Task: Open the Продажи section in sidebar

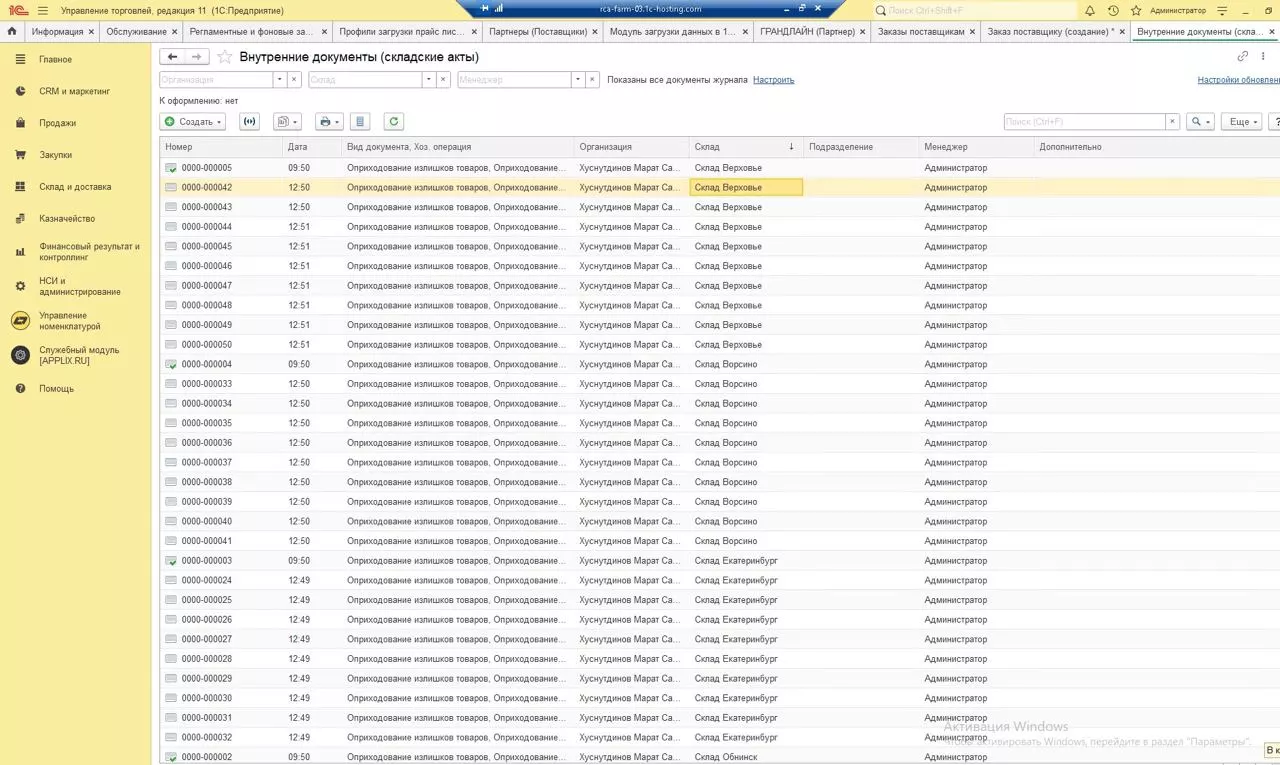Action: pyautogui.click(x=57, y=123)
